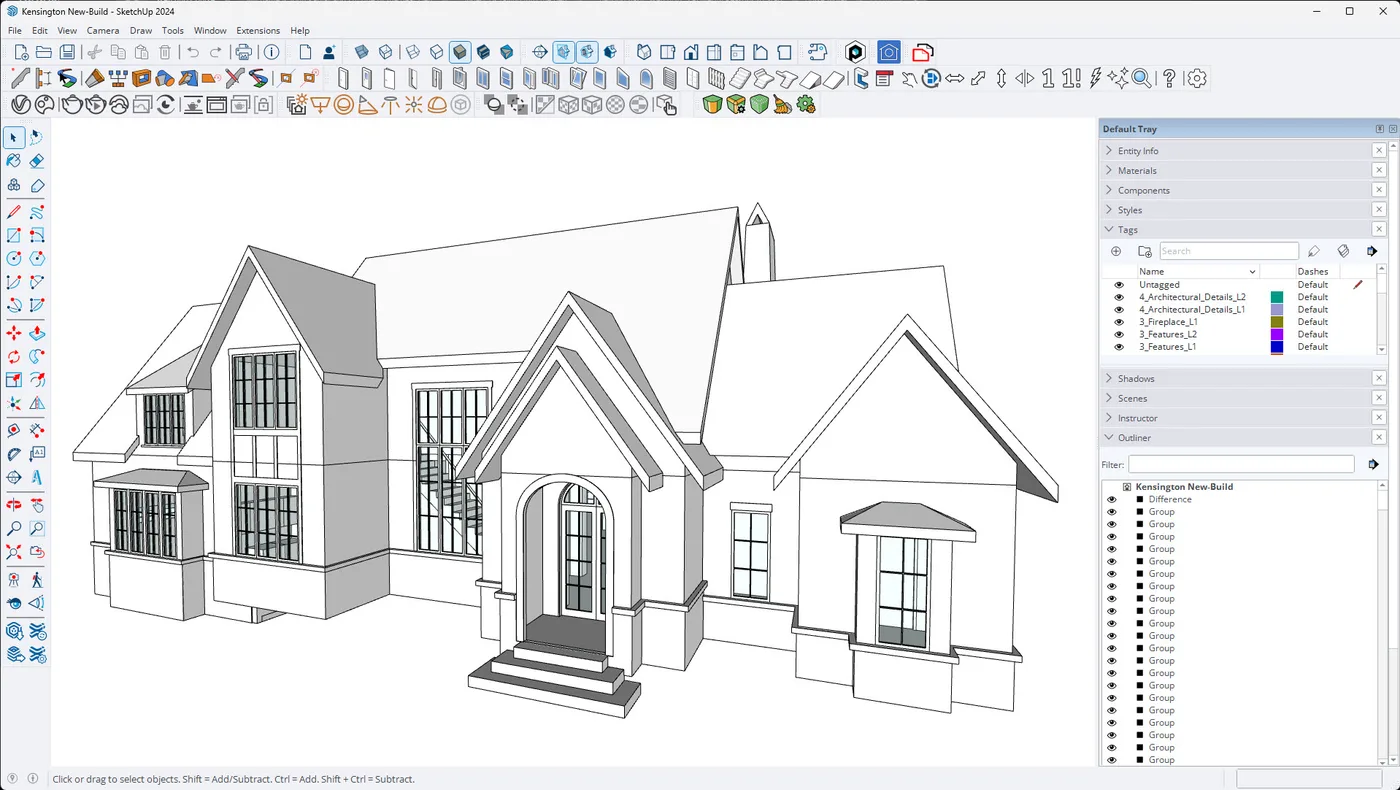Click the purple swatch for 3_Features_L2
Viewport: 1400px width, 790px height.
pyautogui.click(x=1277, y=334)
